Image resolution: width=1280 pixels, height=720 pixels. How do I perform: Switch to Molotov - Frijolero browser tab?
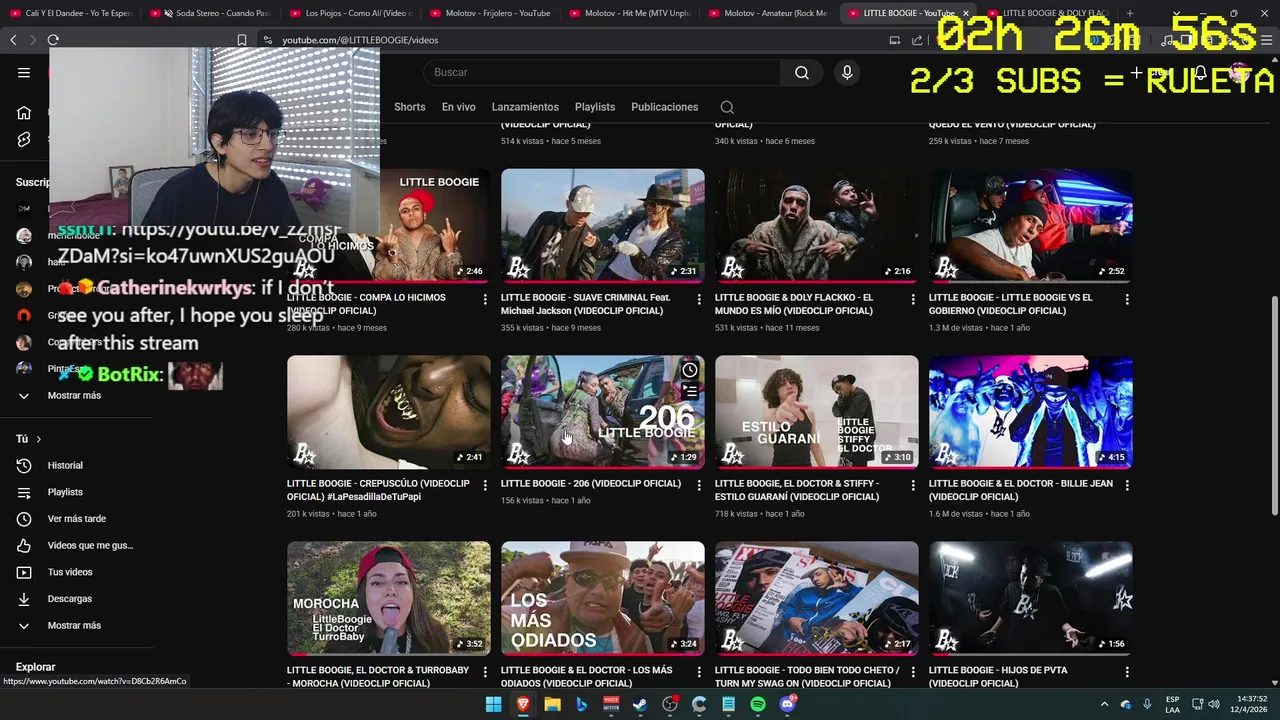(x=490, y=13)
